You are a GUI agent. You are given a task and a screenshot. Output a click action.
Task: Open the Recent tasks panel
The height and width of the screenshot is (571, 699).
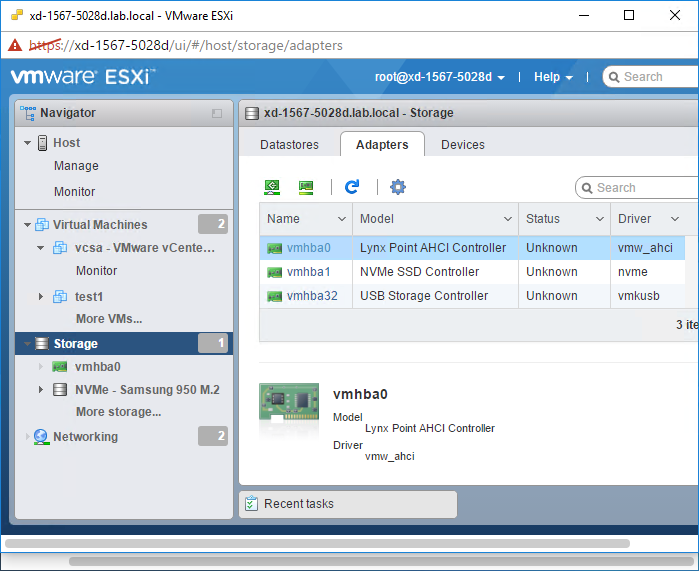[348, 505]
